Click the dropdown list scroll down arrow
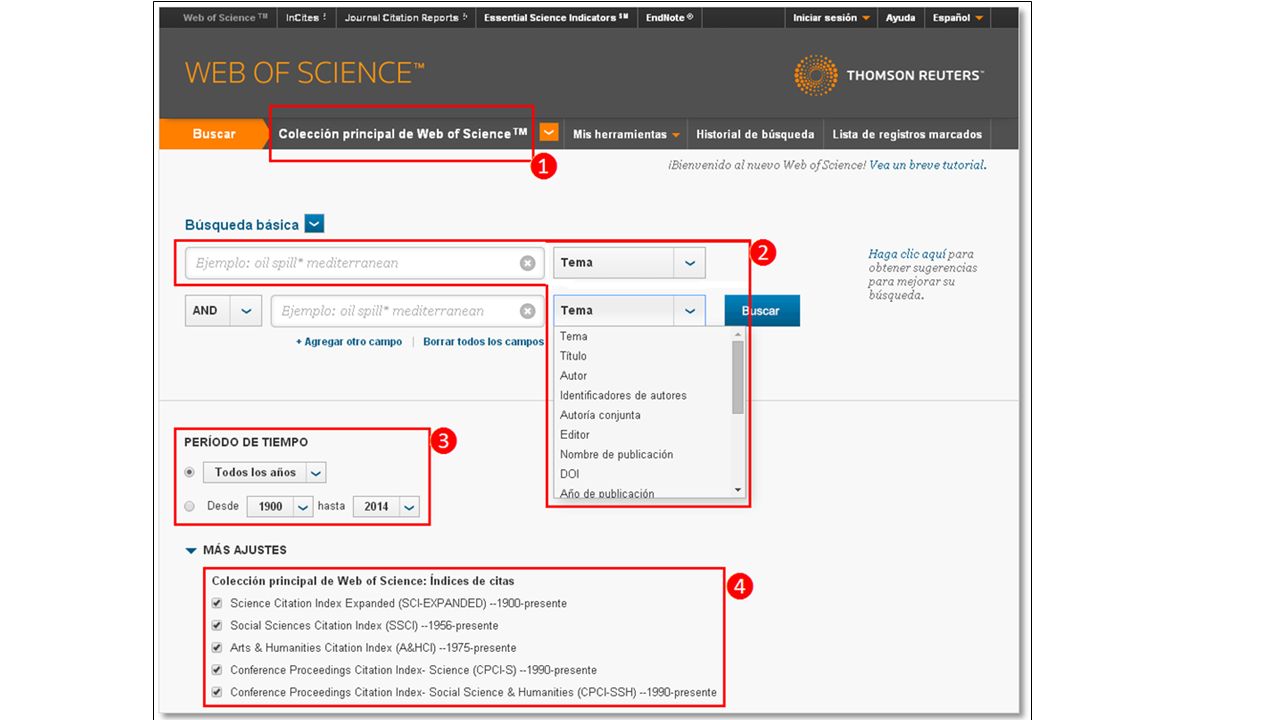Screen dimensions: 1280x720 click(x=738, y=490)
